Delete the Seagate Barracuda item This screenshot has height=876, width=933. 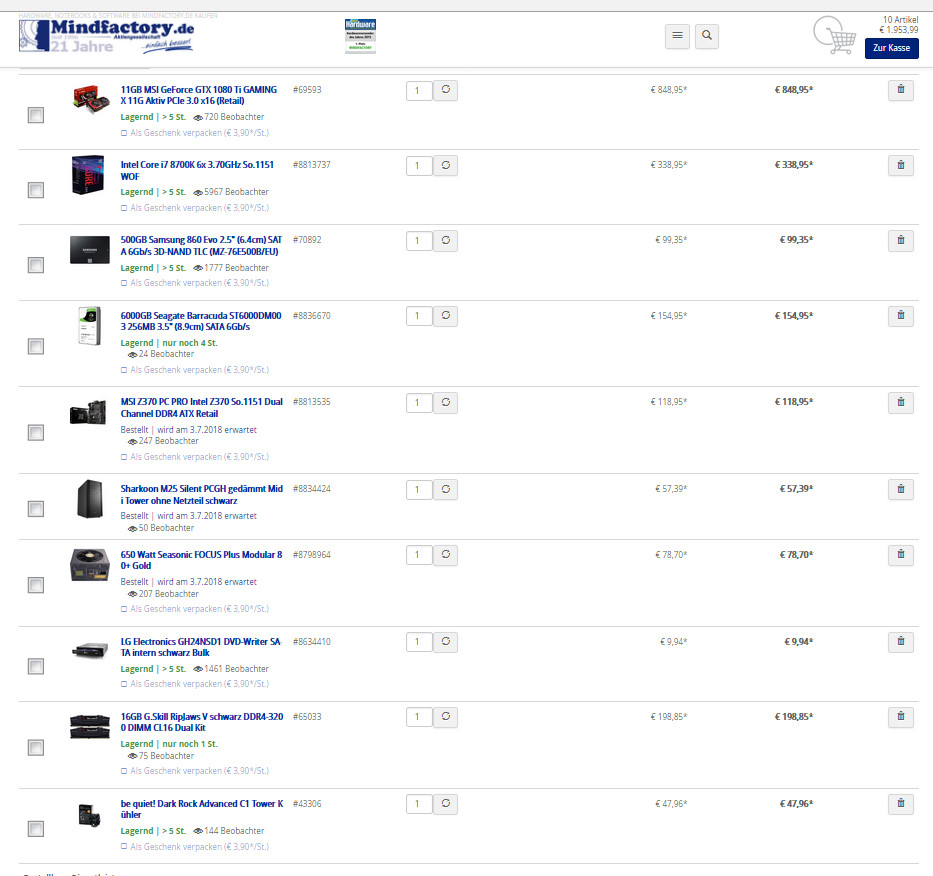tap(901, 315)
